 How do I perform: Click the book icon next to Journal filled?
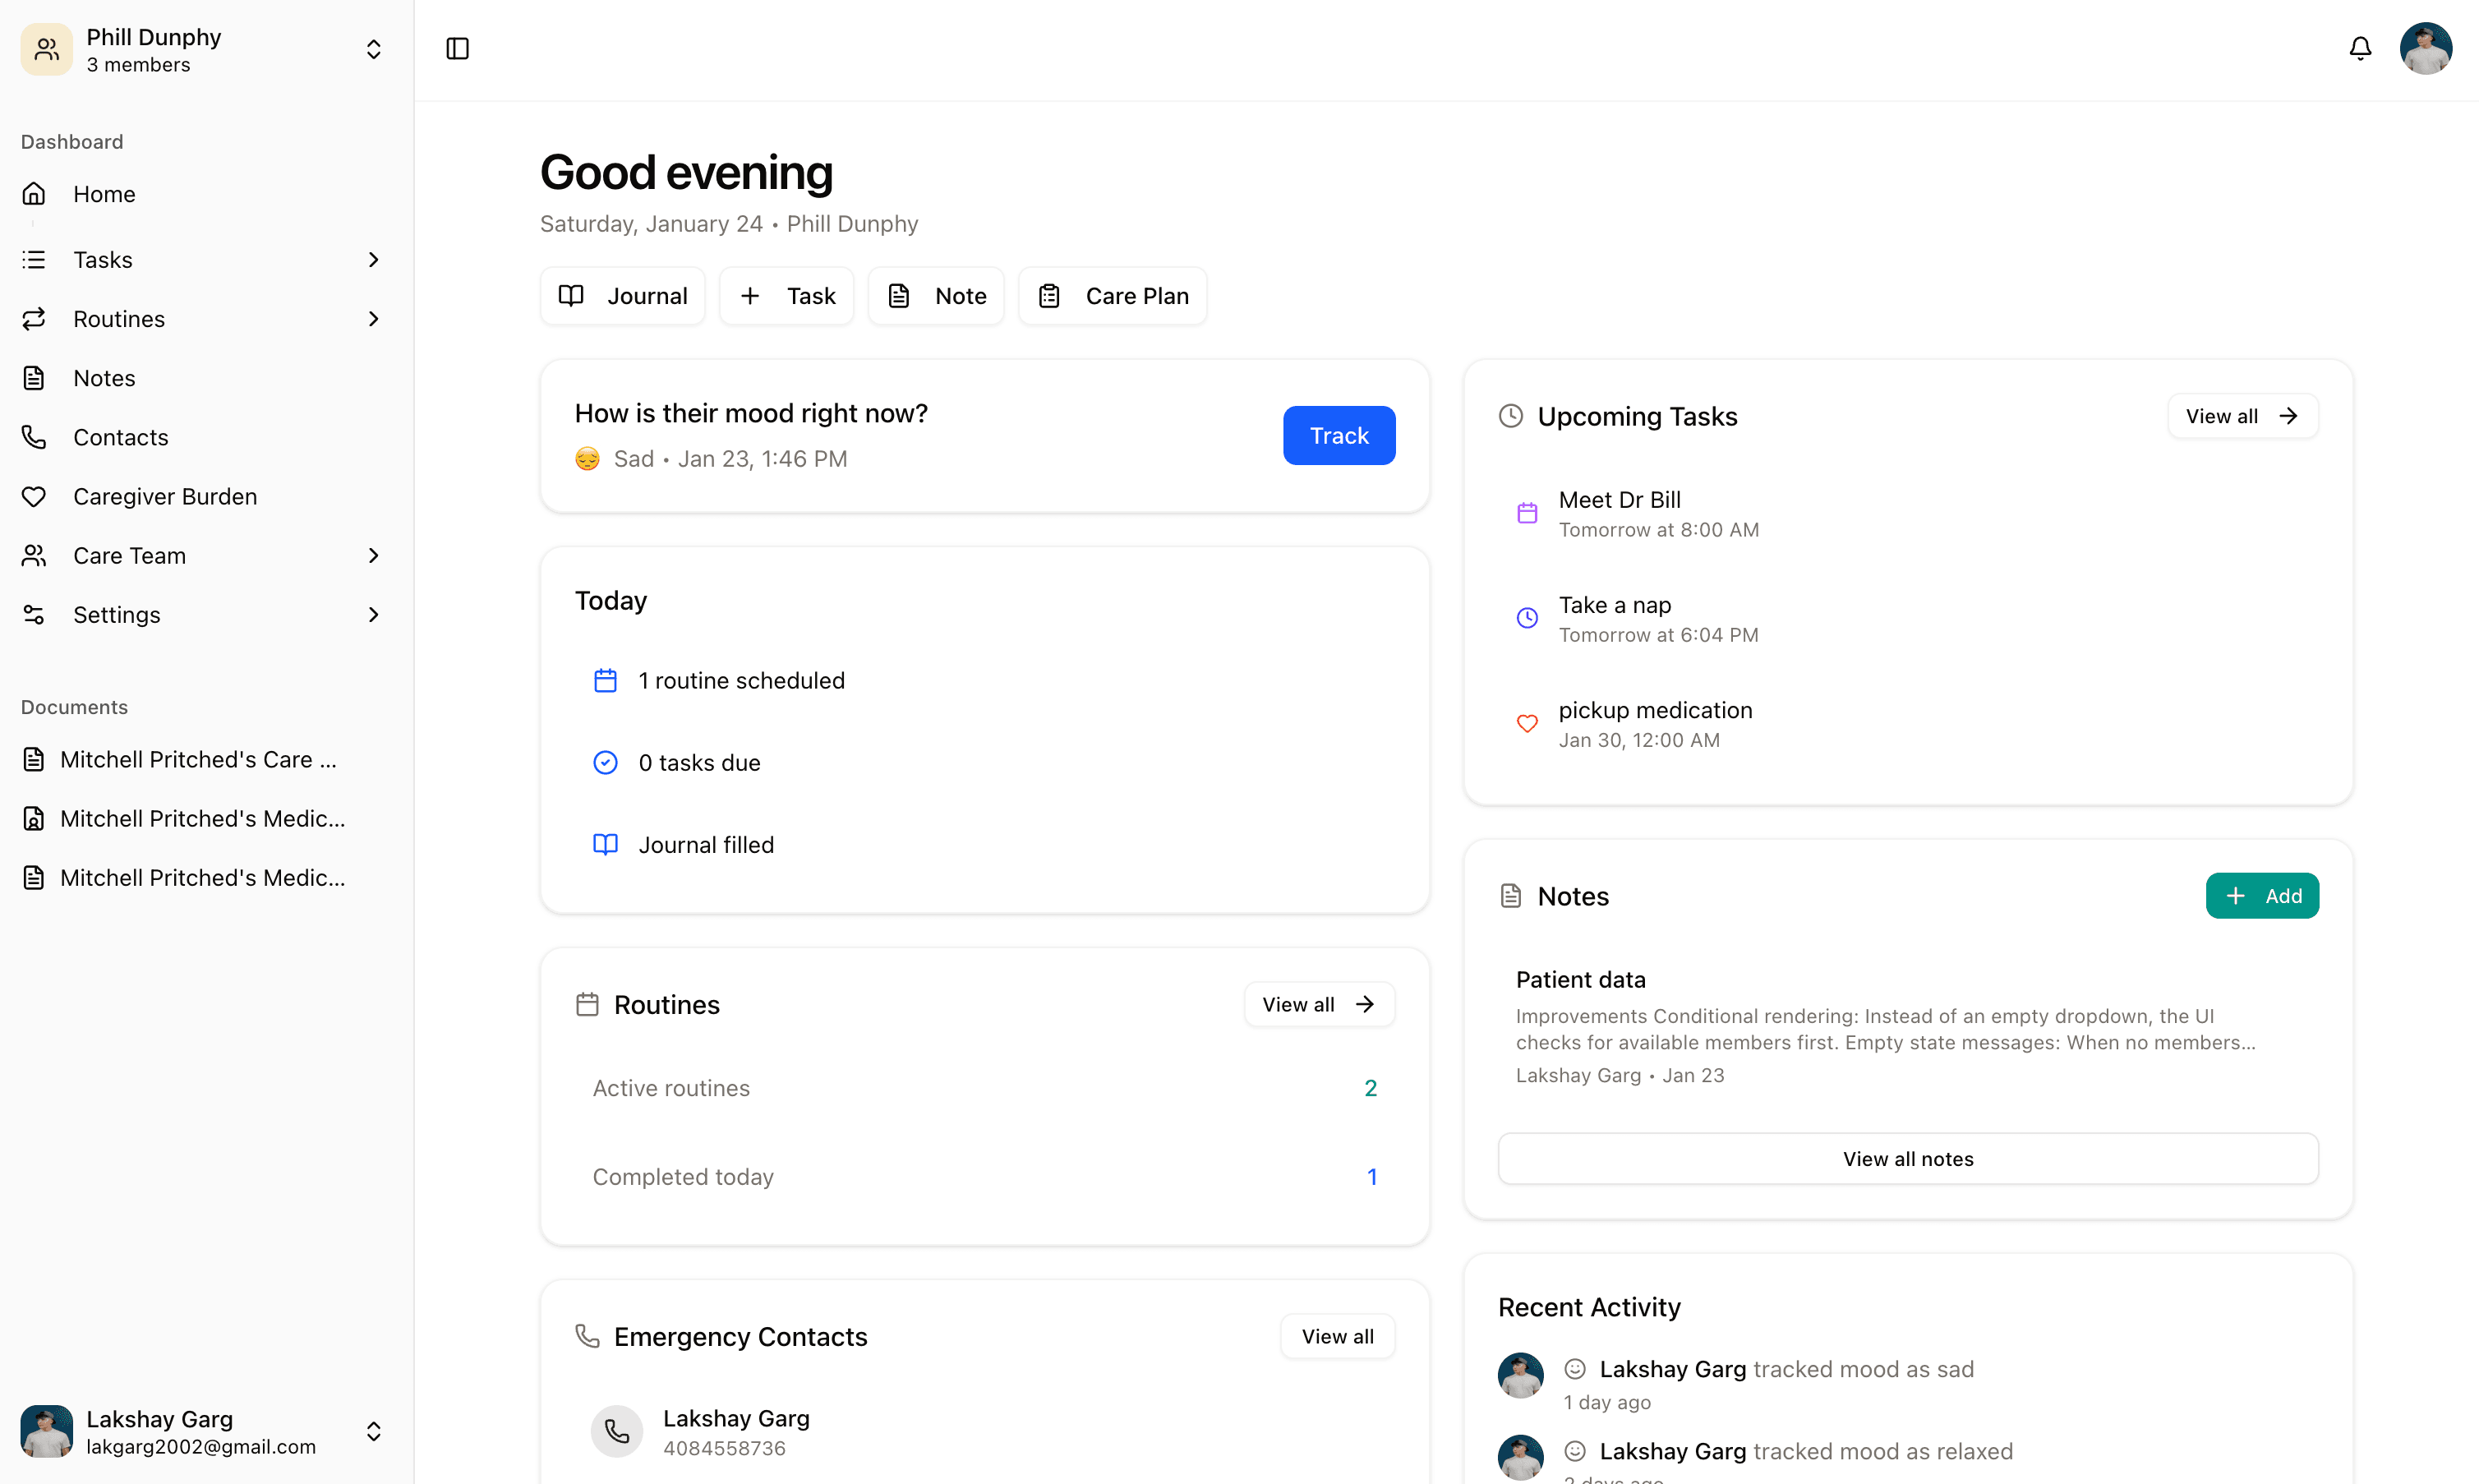pos(606,844)
